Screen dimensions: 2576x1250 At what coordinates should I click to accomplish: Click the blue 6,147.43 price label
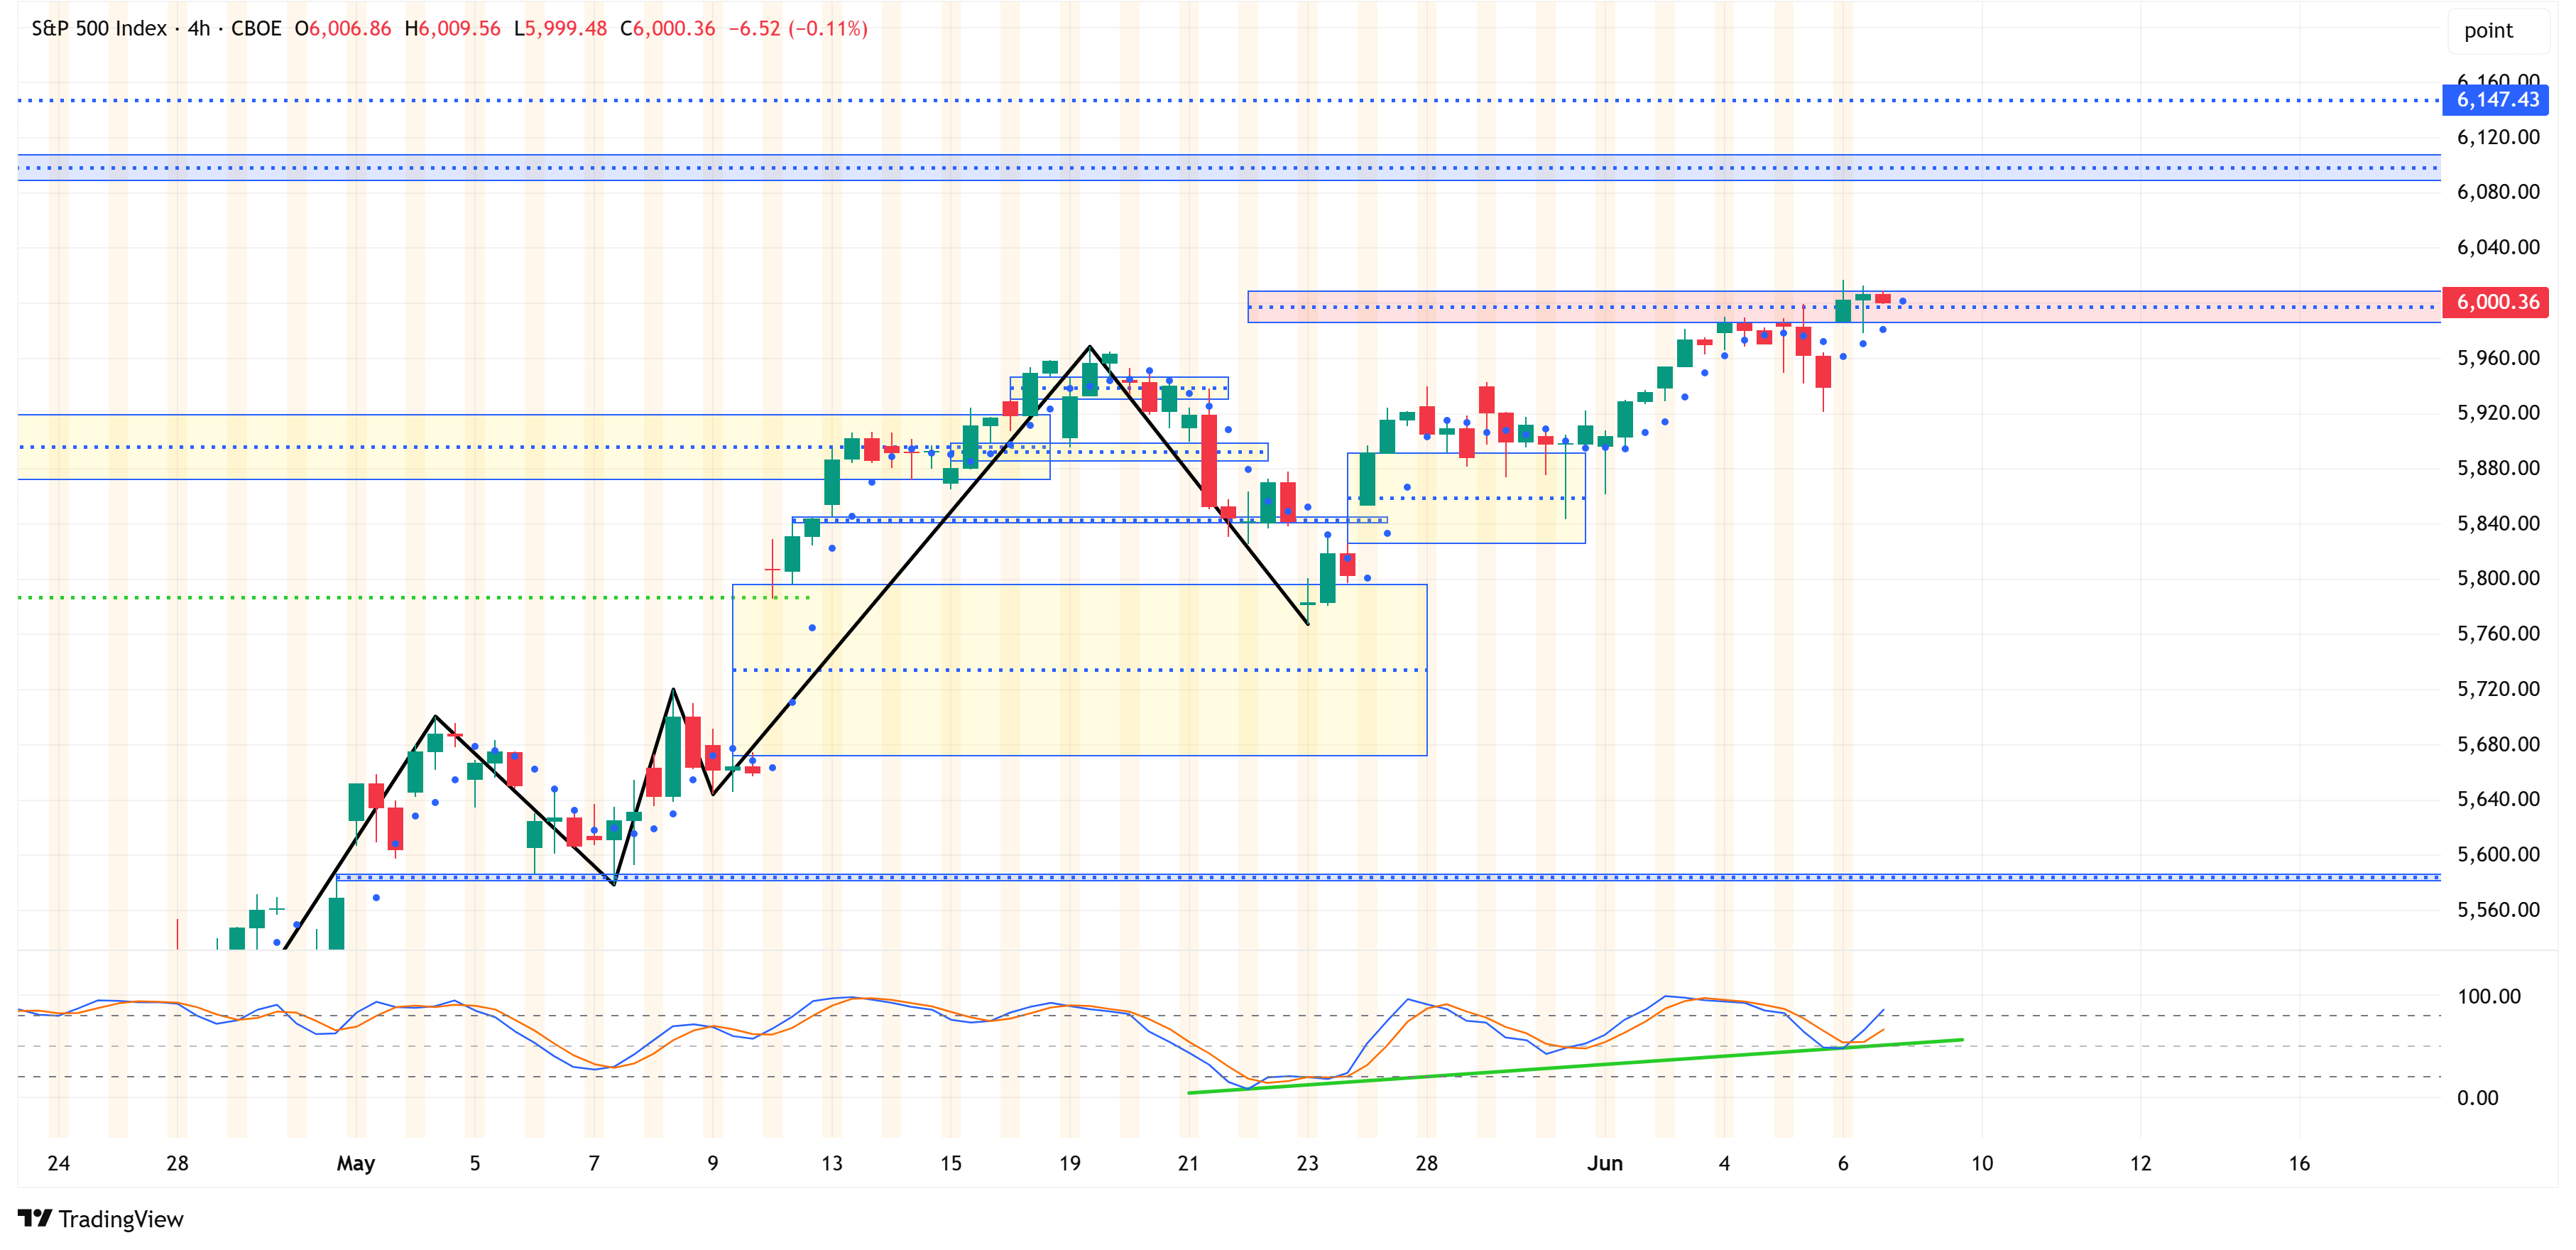point(2496,100)
